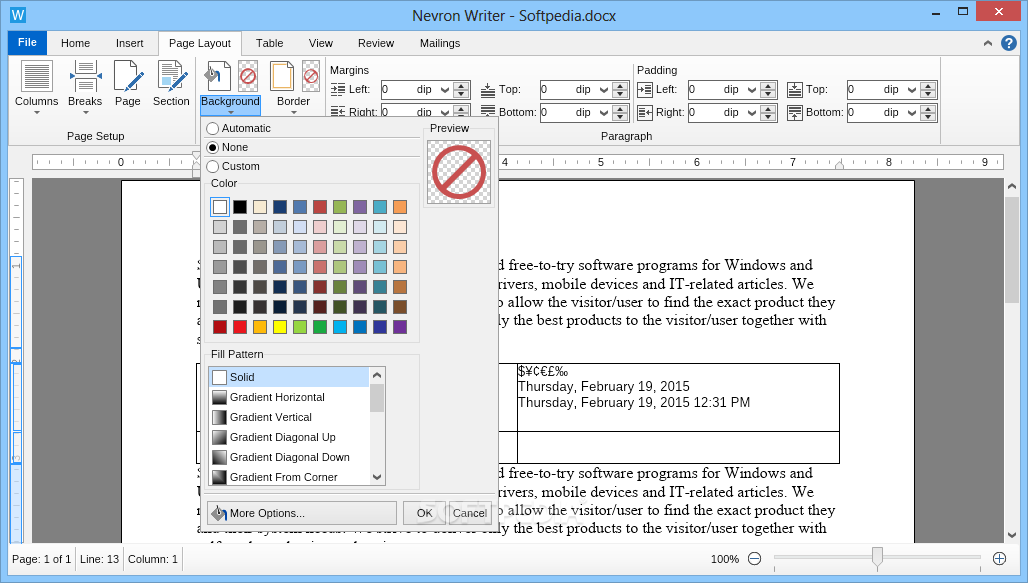1028x583 pixels.
Task: Open Padding Left unit dropdown
Action: (751, 90)
